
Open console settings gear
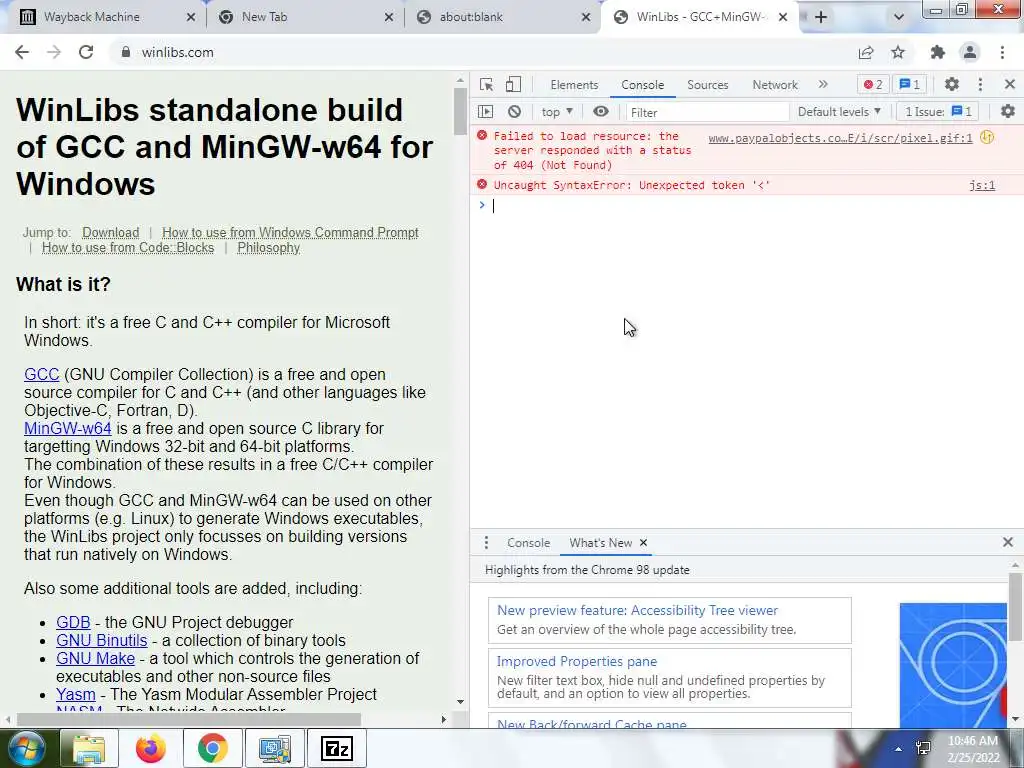pos(1008,112)
